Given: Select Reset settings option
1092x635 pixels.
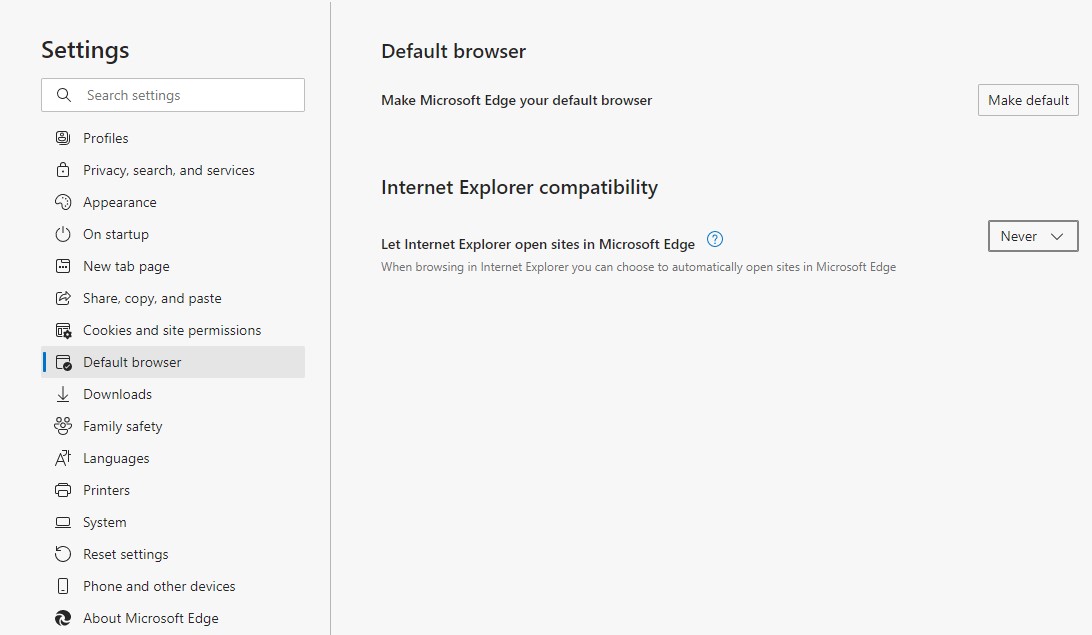Looking at the screenshot, I should (x=173, y=554).
